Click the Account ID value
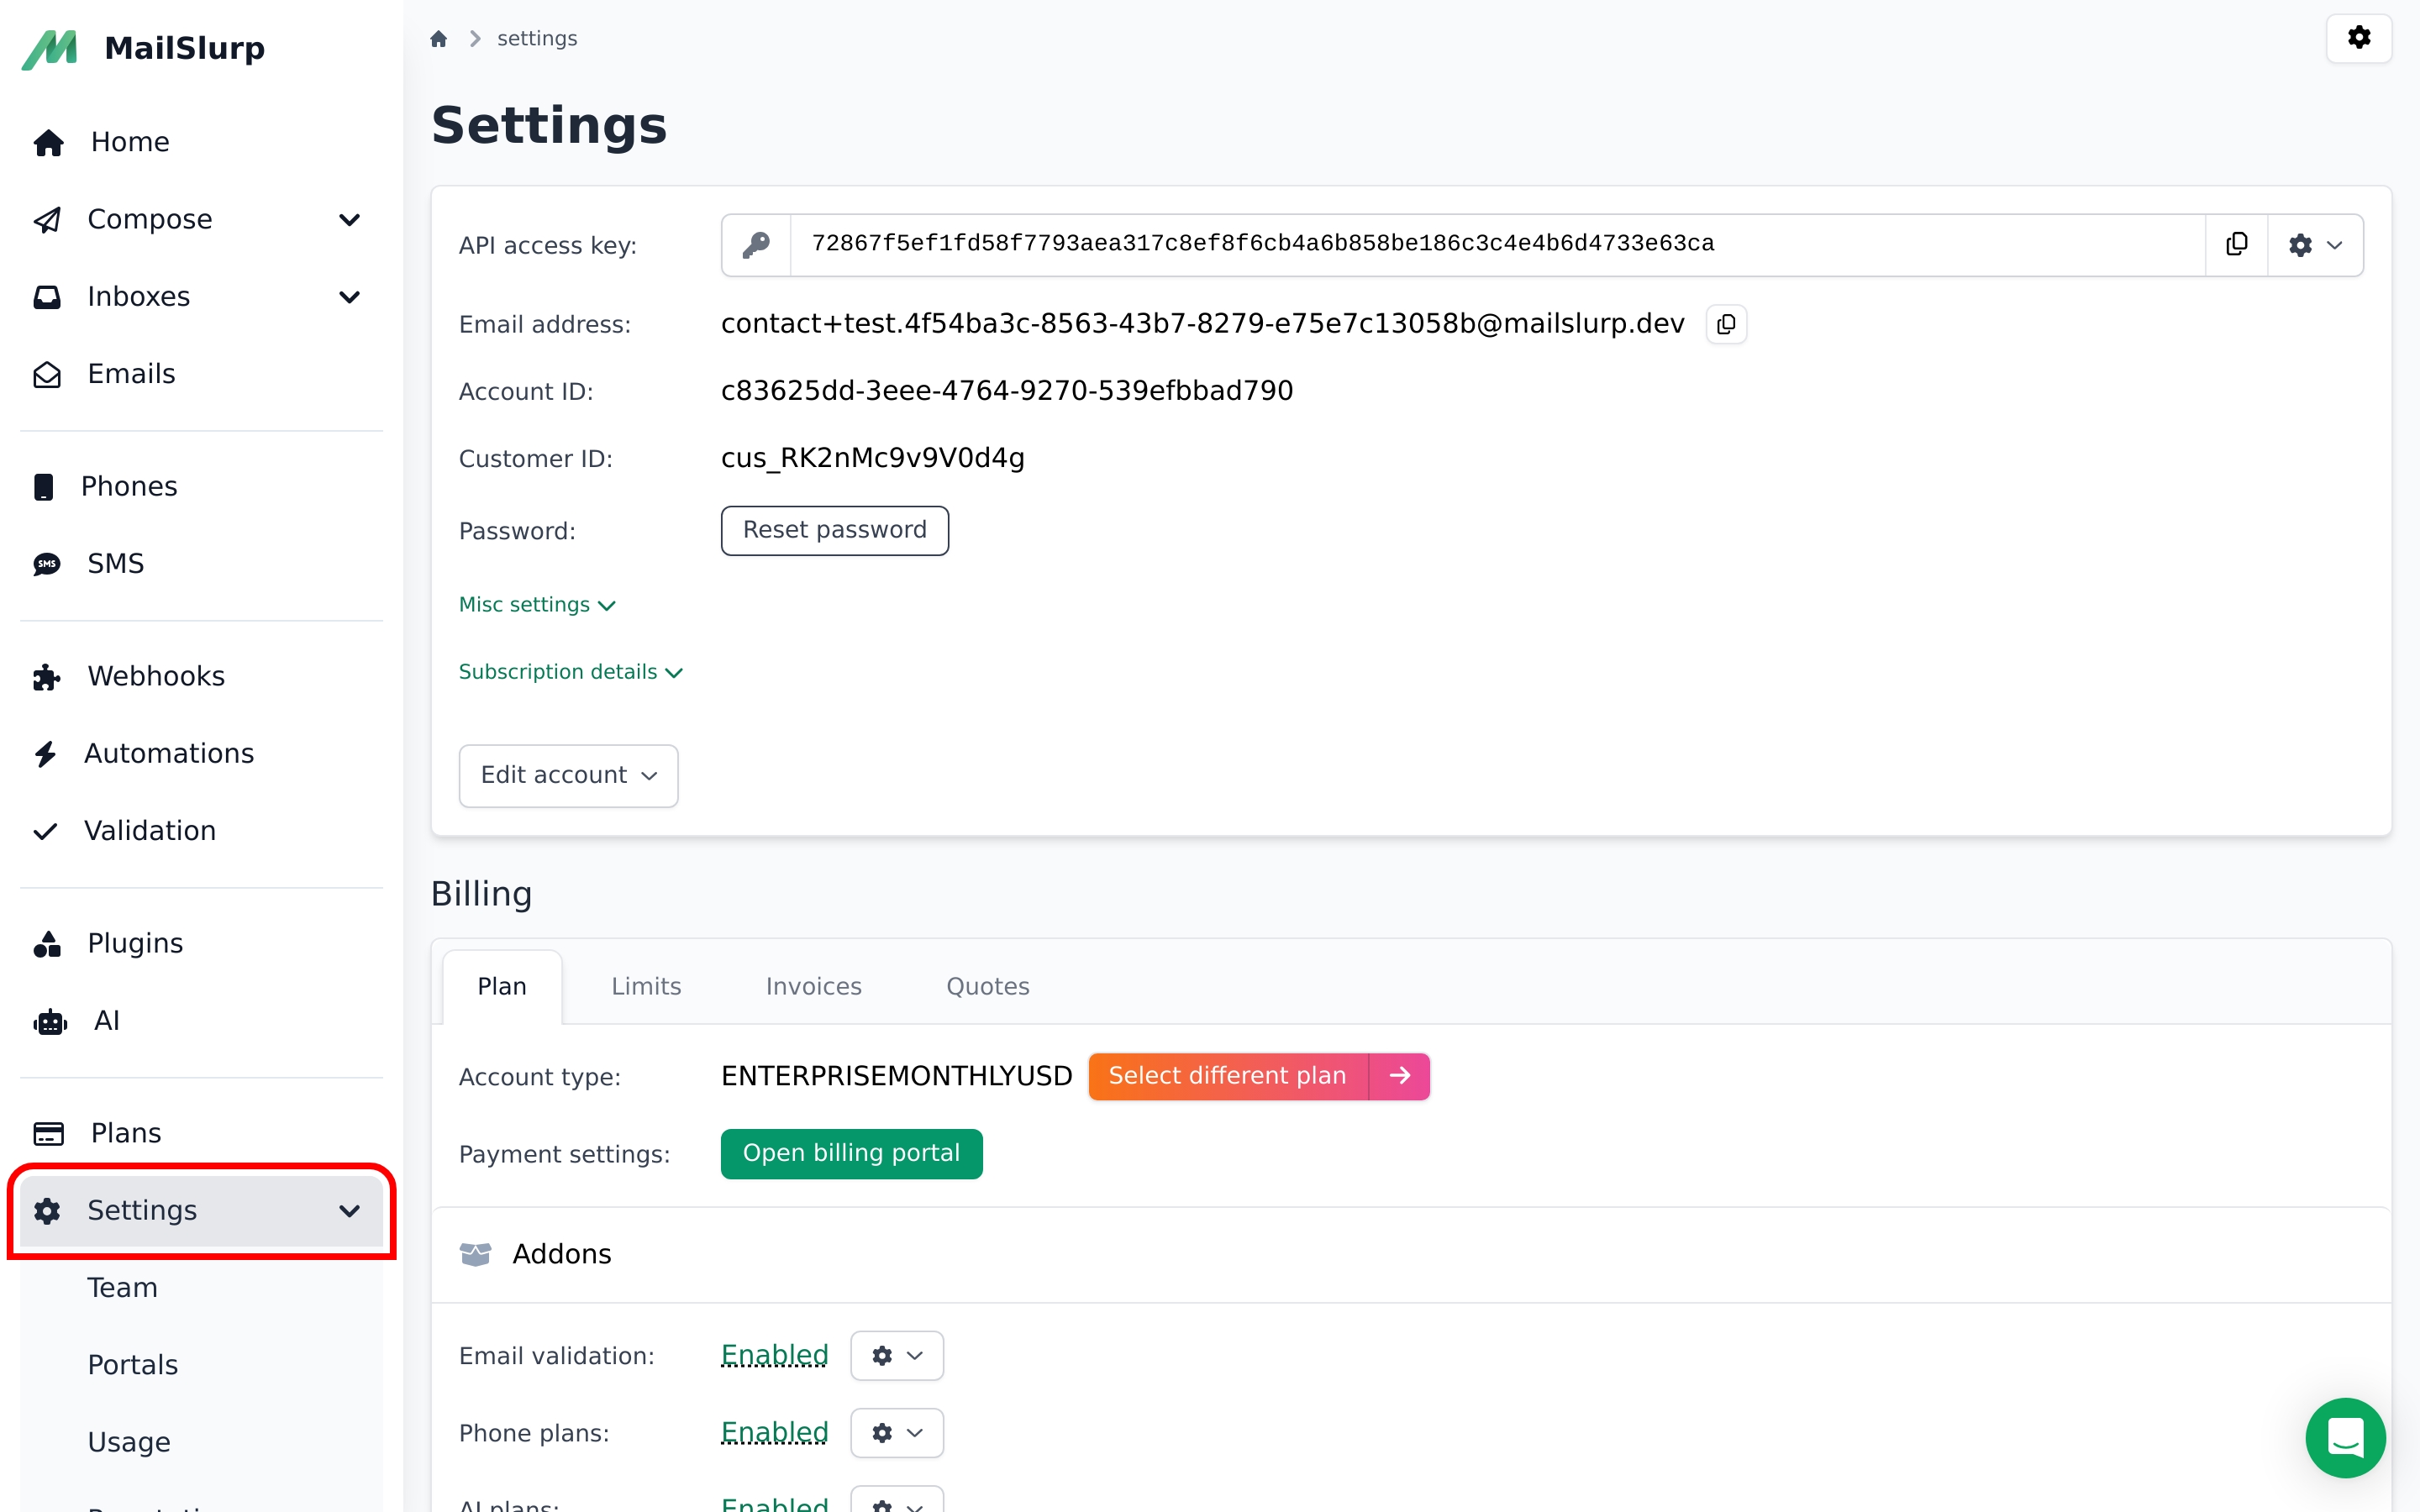This screenshot has height=1512, width=2420. (x=1007, y=391)
